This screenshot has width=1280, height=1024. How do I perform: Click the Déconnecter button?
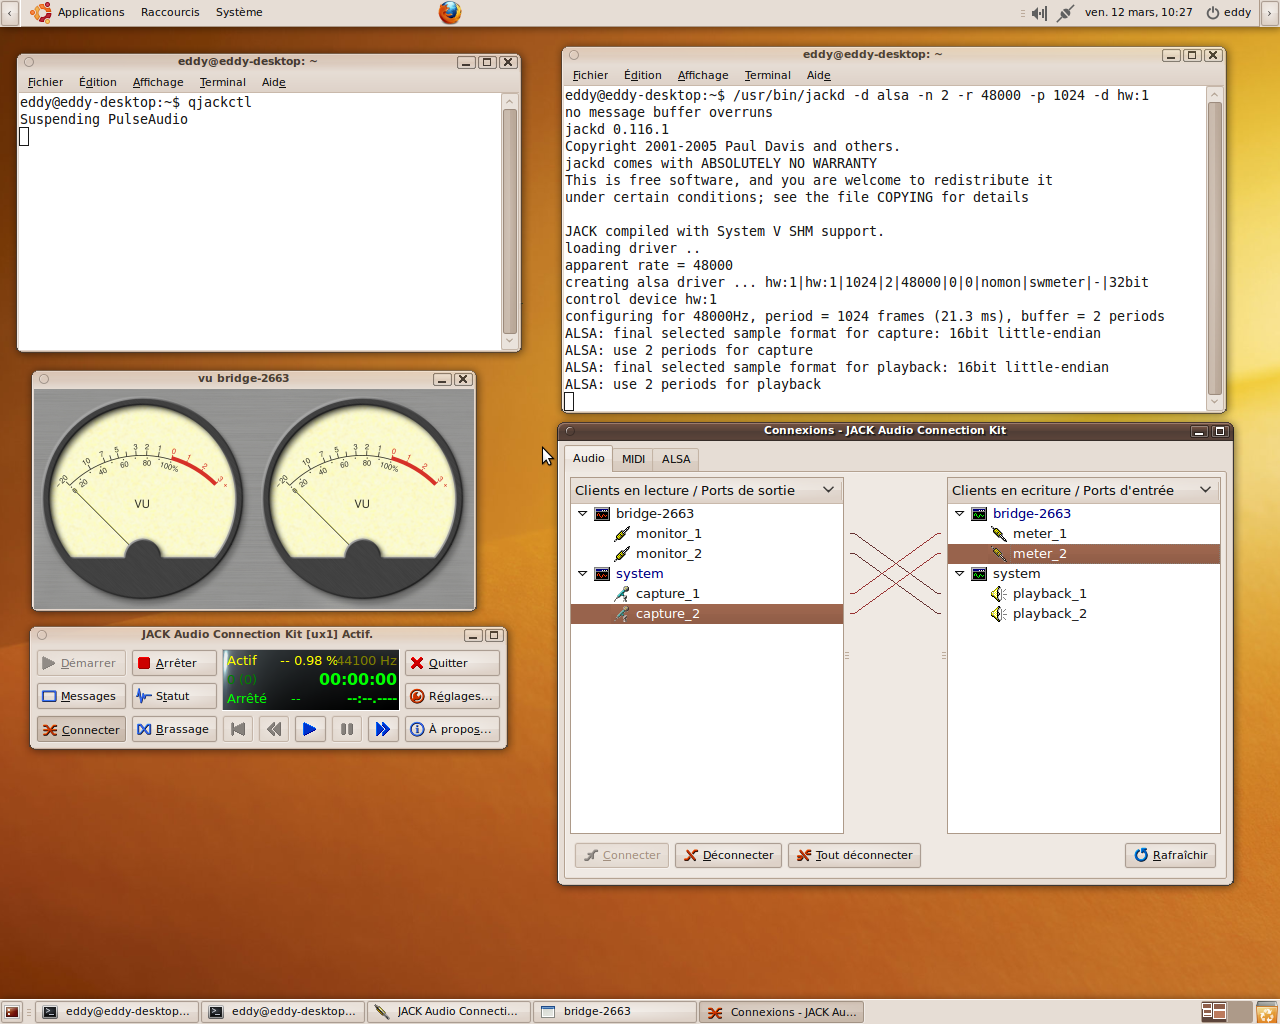pos(729,855)
